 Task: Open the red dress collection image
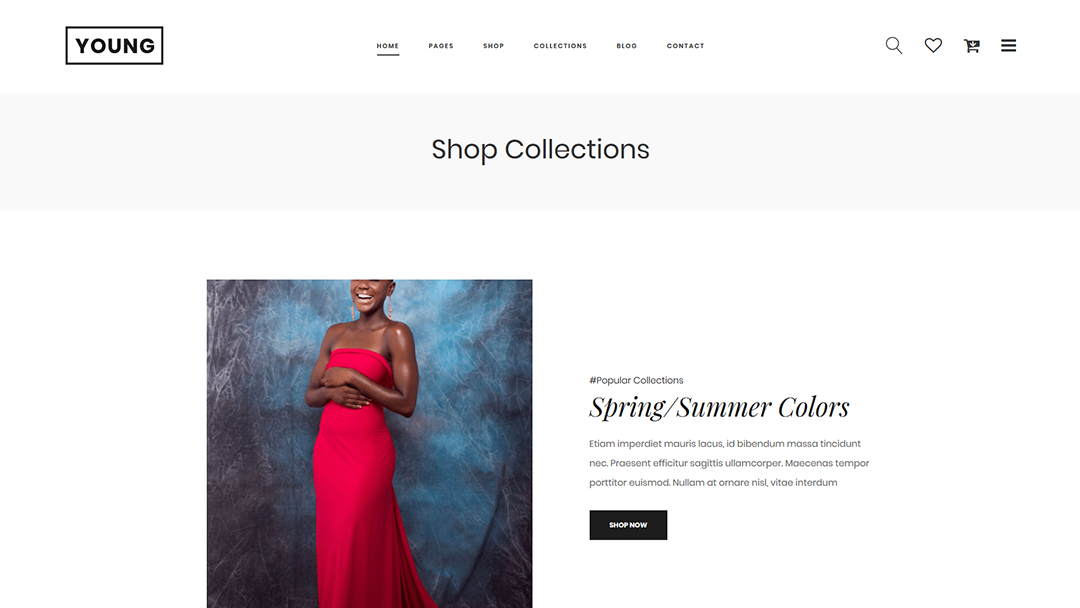point(369,443)
